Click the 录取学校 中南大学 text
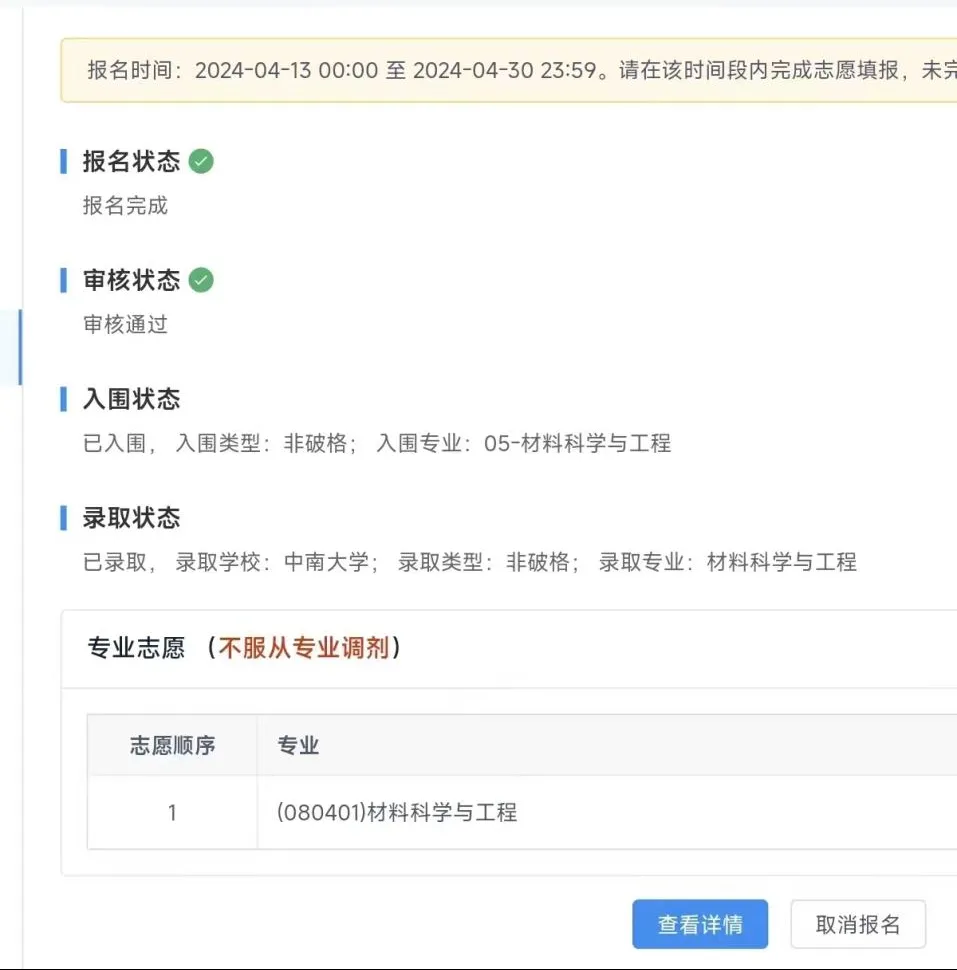This screenshot has height=970, width=957. (277, 562)
